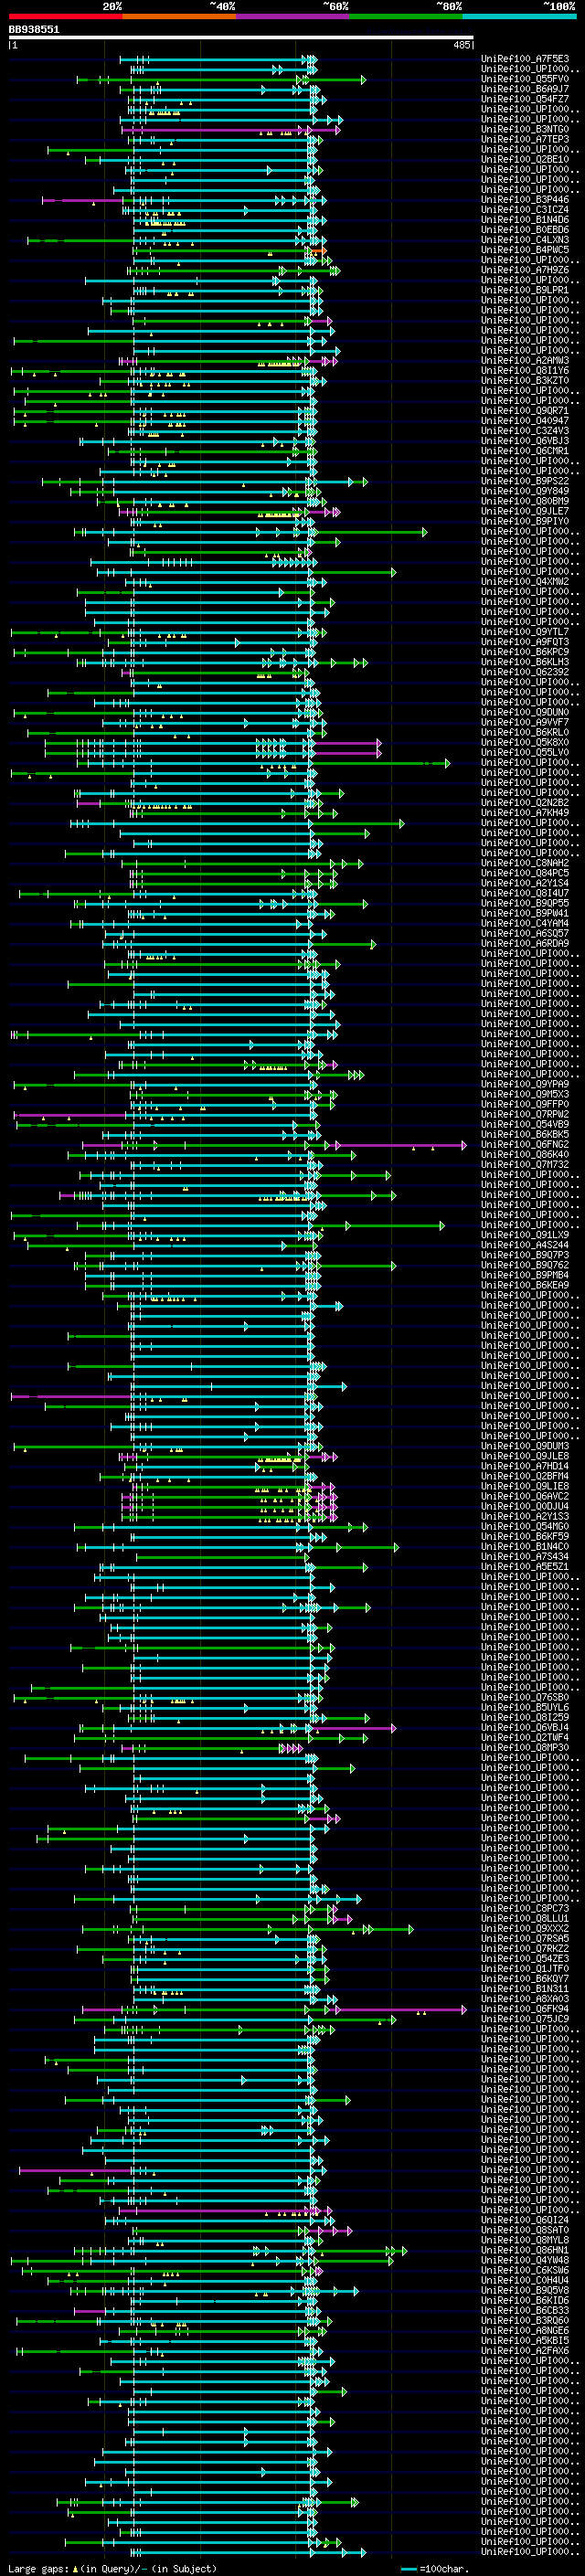585x2576 pixels.
Task: Select hit label UniRef100_B6KLH3
Action: coord(525,662)
